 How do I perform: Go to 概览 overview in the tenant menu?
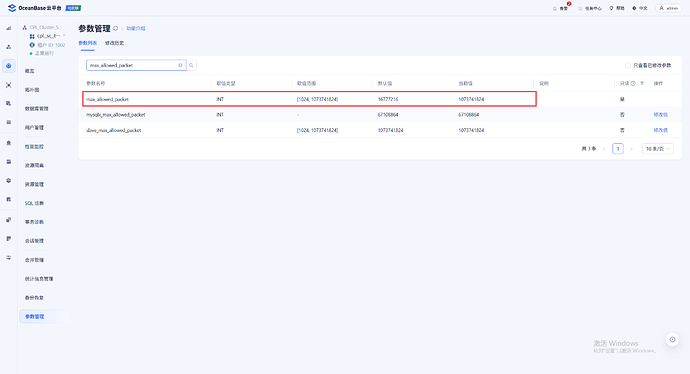(x=29, y=71)
